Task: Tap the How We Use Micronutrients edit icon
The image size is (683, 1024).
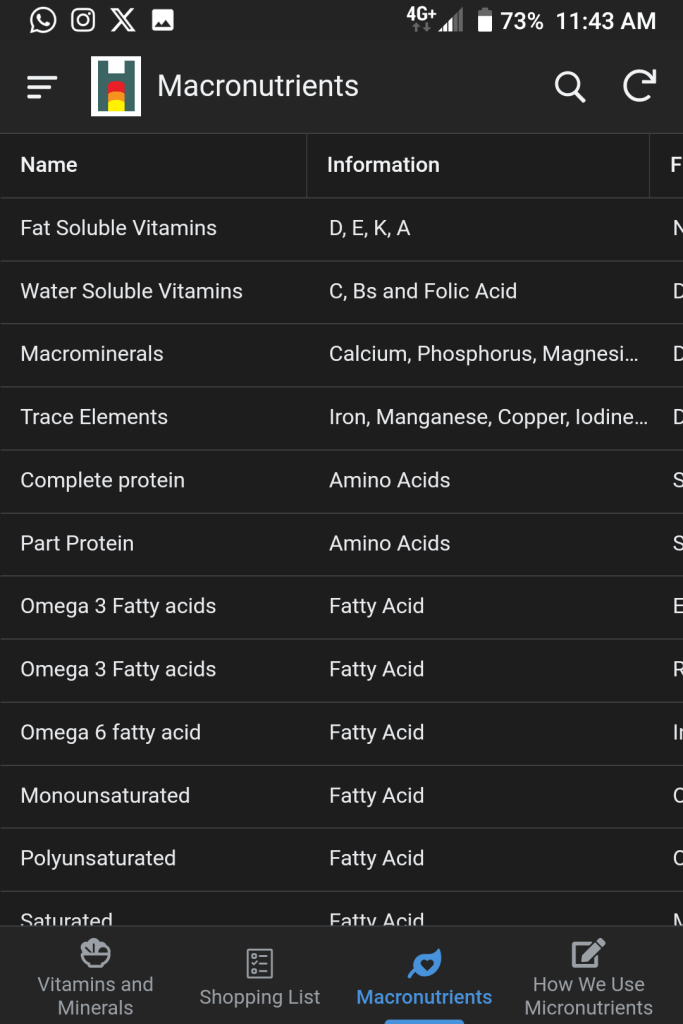Action: [x=588, y=953]
